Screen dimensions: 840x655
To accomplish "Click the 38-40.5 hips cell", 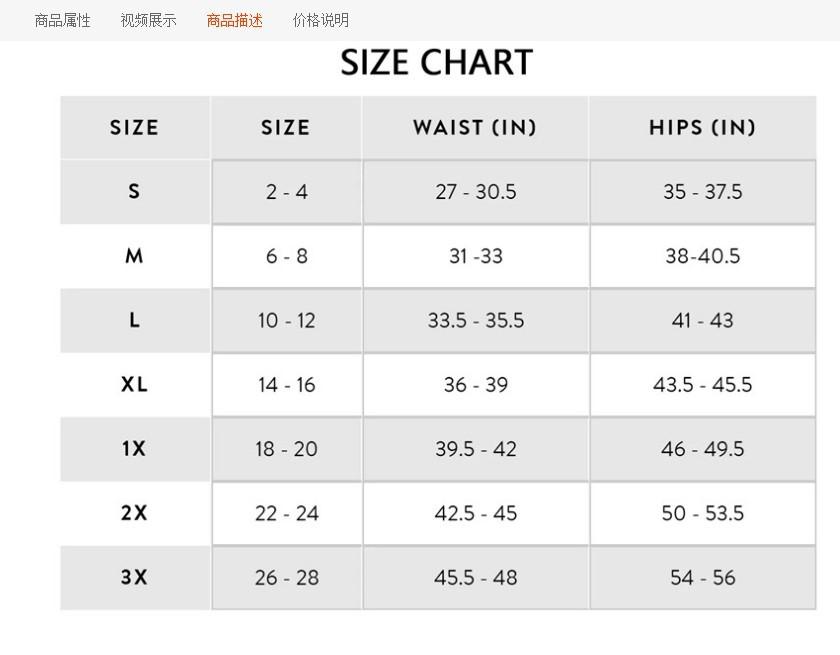I will [702, 256].
